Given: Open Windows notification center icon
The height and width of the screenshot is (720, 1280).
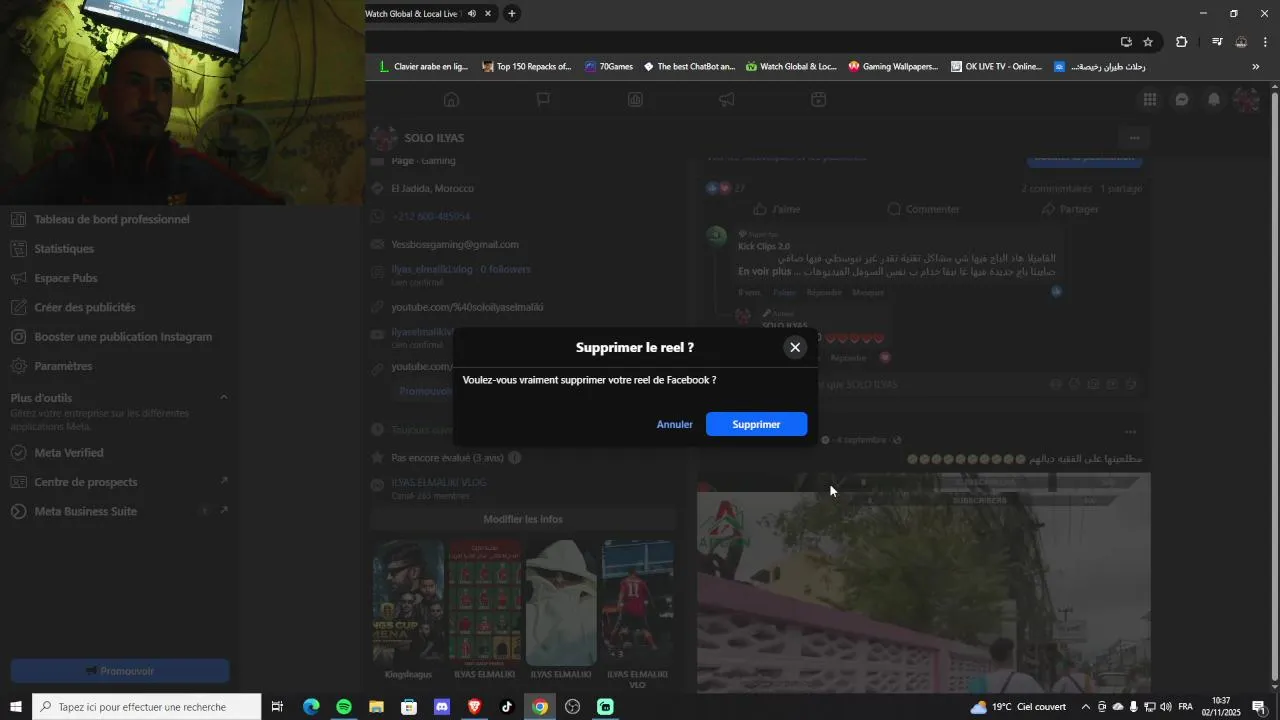Looking at the screenshot, I should click(1259, 707).
